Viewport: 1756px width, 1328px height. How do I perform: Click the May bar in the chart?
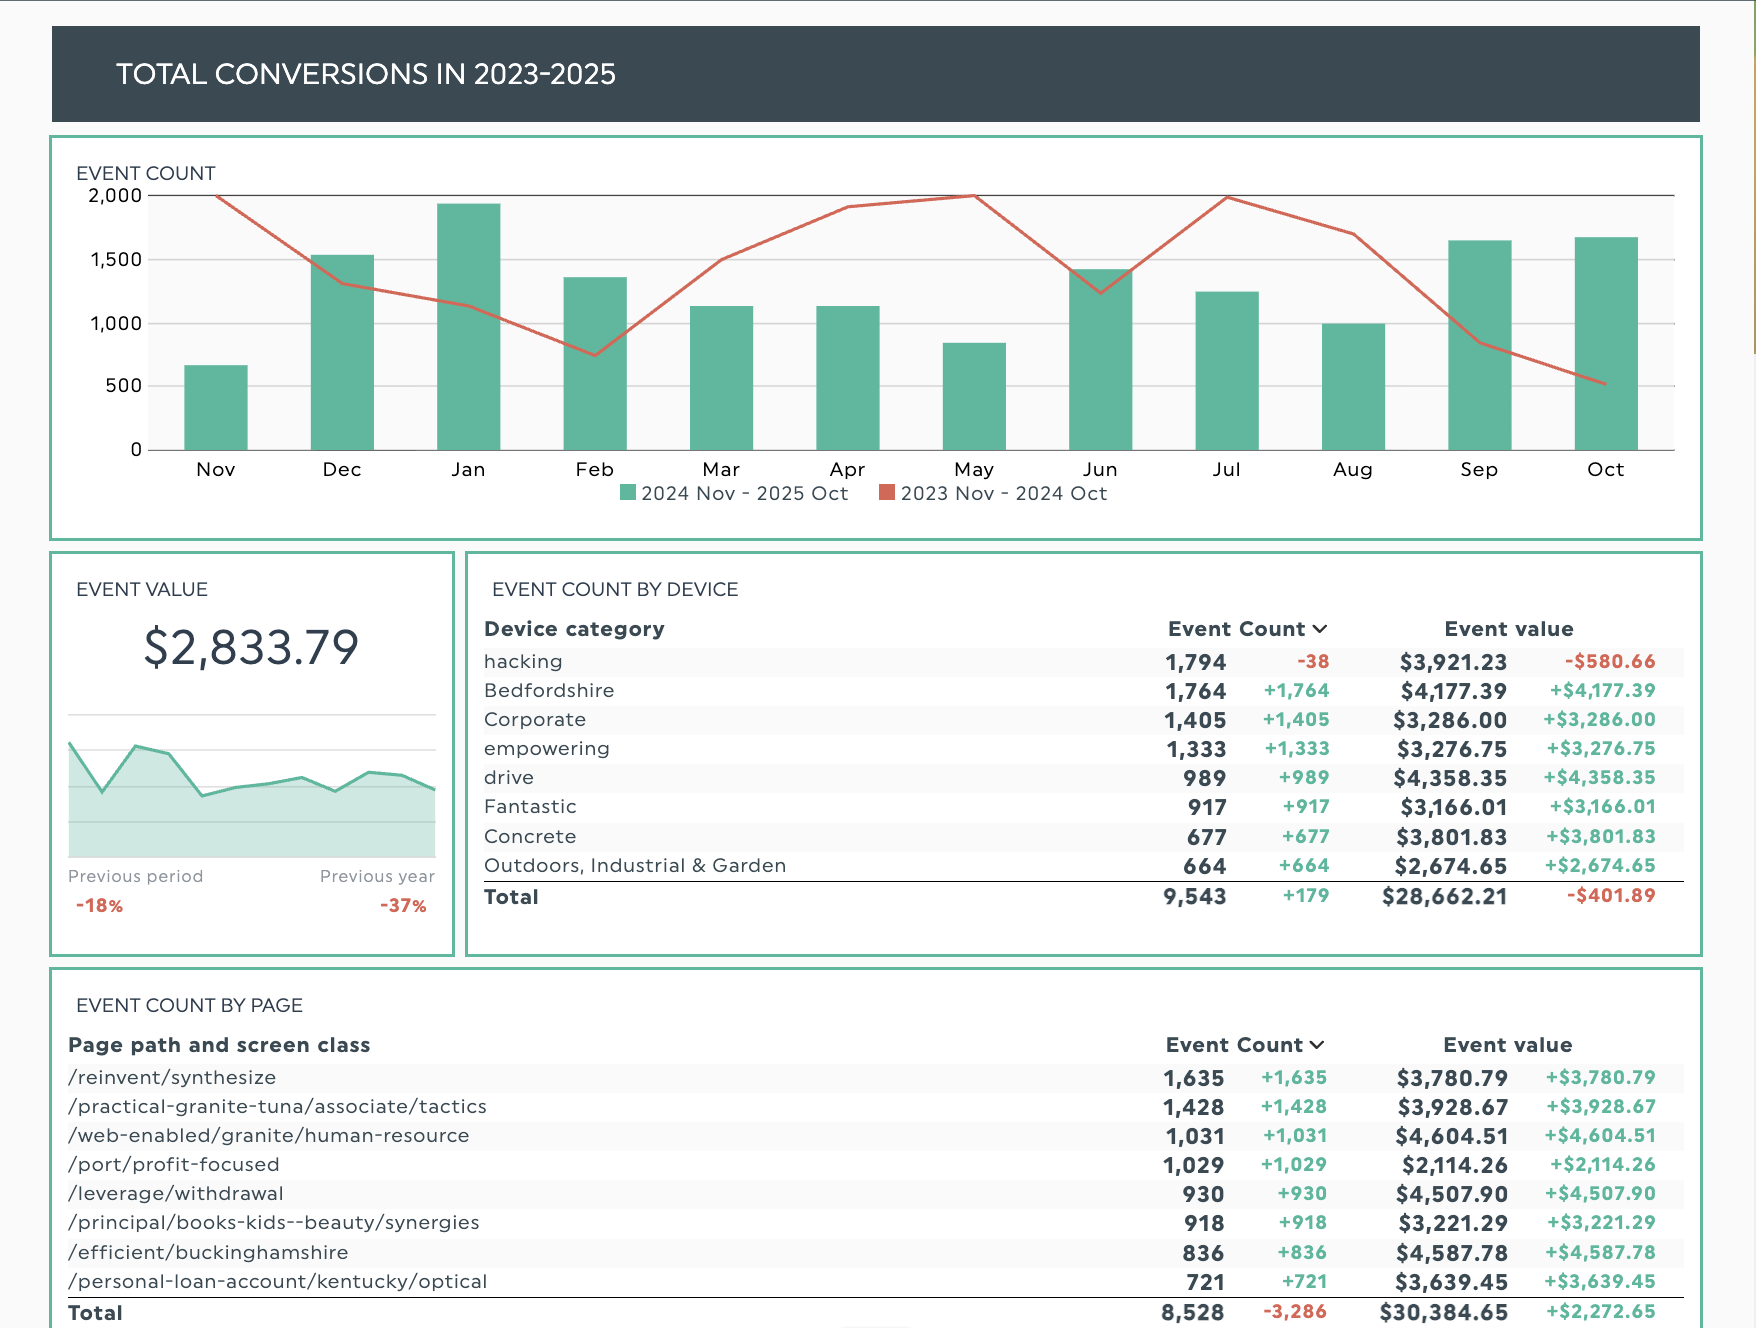pos(974,396)
